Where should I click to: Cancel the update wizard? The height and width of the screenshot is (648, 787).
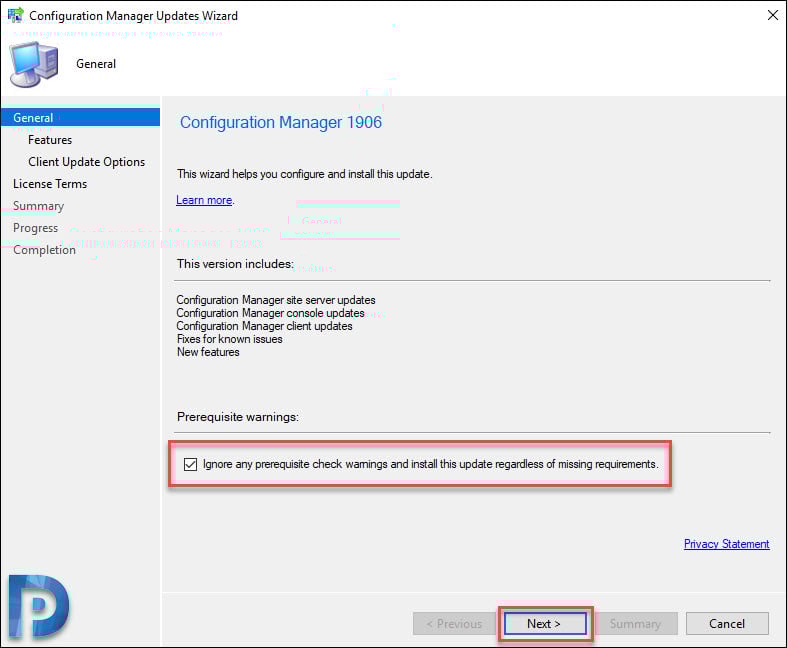tap(727, 624)
